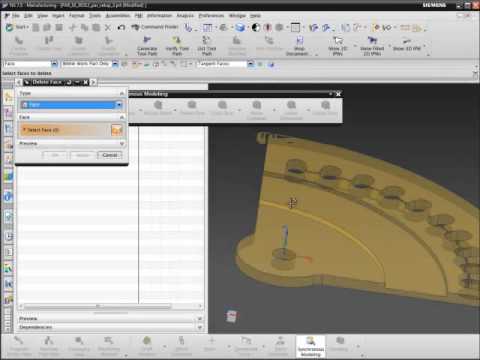Viewport: 480px width, 360px height.
Task: Open the Information menu
Action: [x=159, y=16]
